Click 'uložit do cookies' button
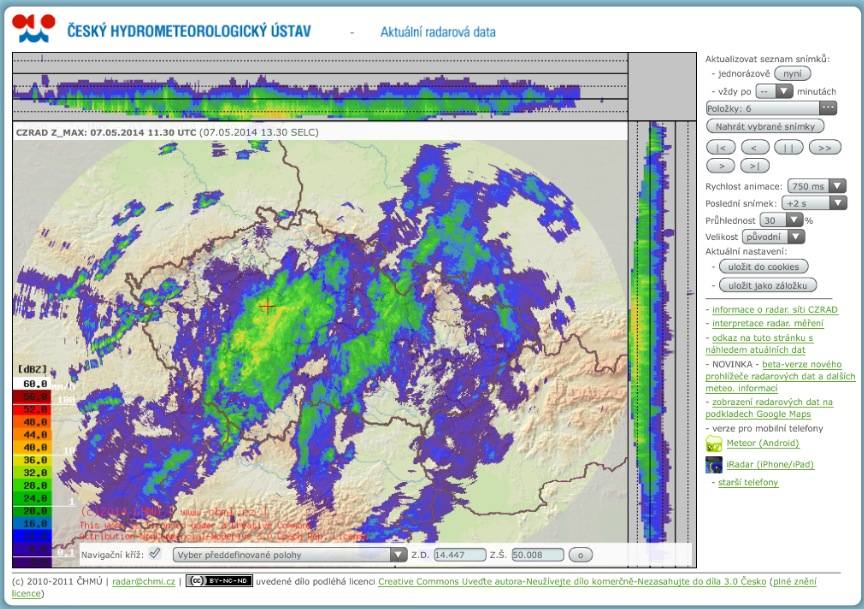Image resolution: width=864 pixels, height=609 pixels. [x=763, y=267]
